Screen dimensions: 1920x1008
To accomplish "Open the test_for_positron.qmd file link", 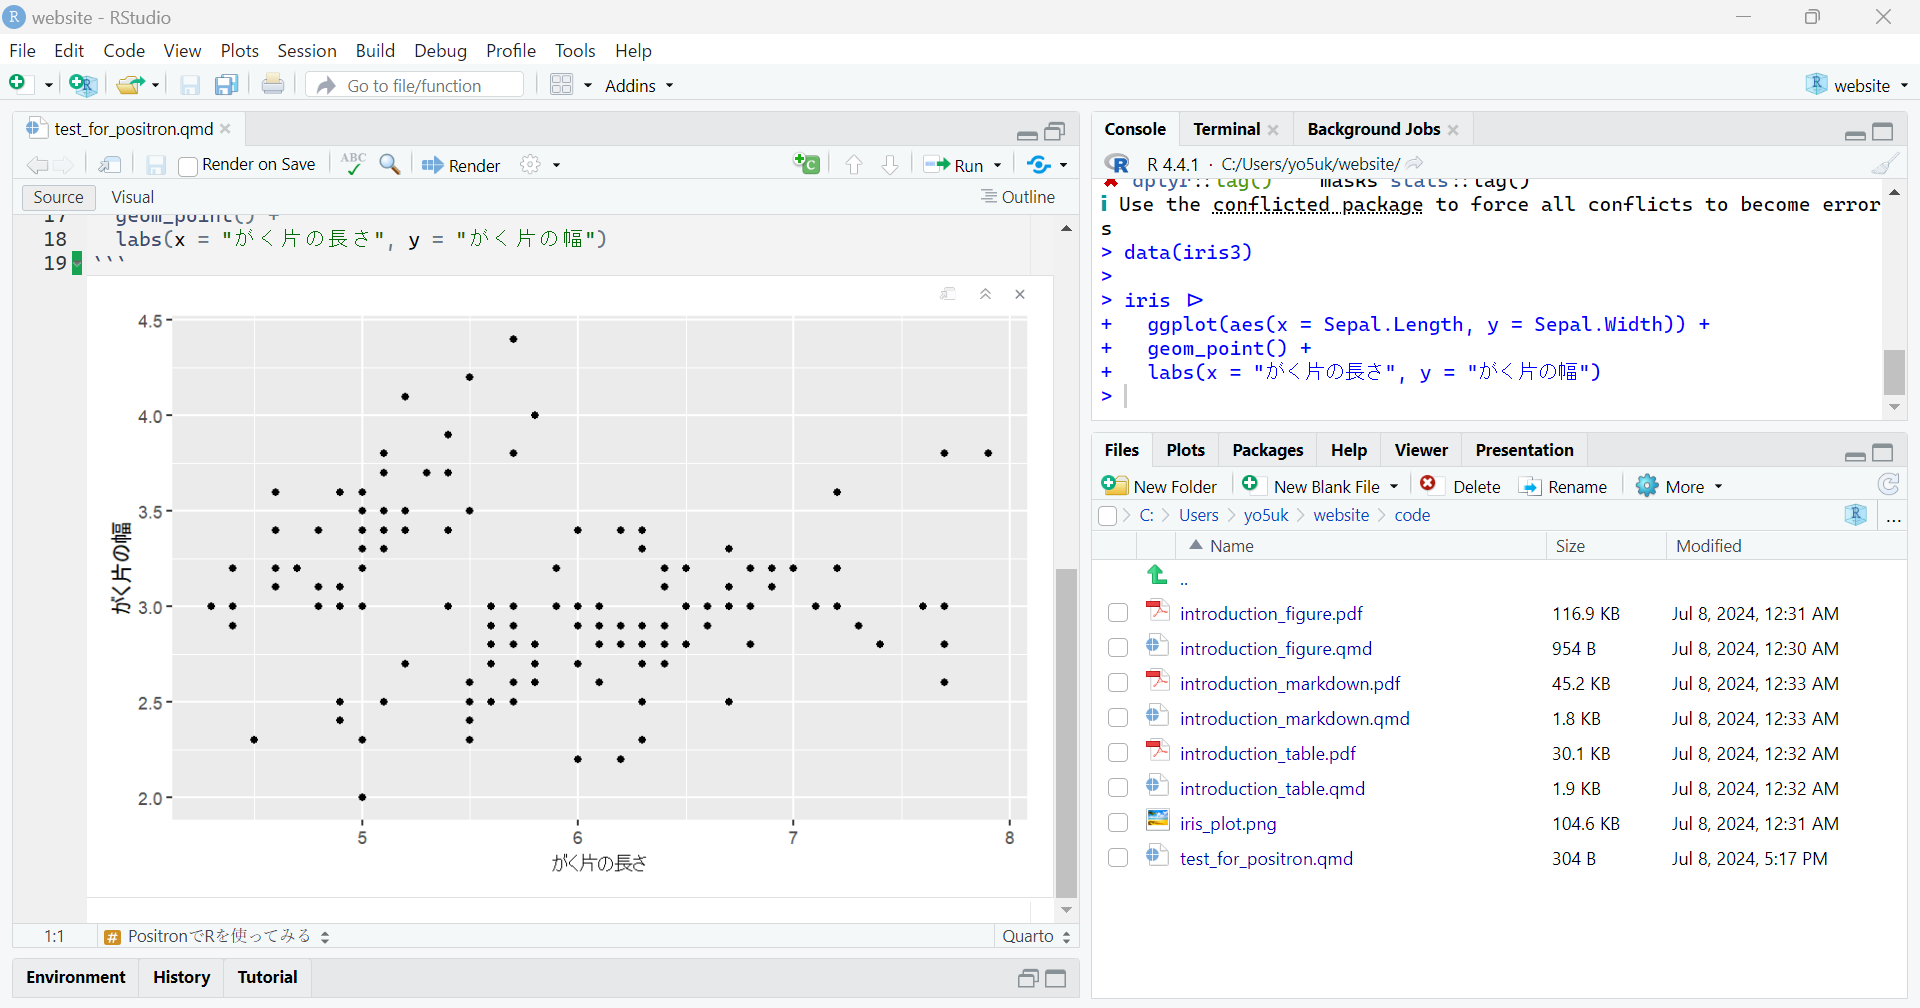I will pyautogui.click(x=1266, y=858).
